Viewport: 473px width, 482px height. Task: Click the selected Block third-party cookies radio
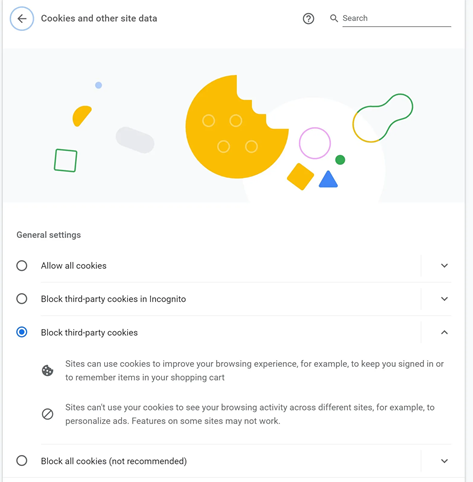tap(22, 332)
